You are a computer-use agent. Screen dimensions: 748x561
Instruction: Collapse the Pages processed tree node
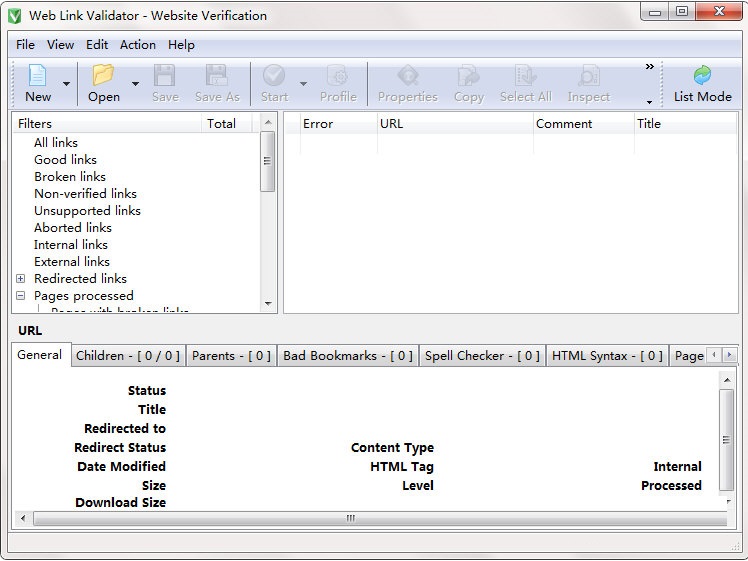(21, 296)
